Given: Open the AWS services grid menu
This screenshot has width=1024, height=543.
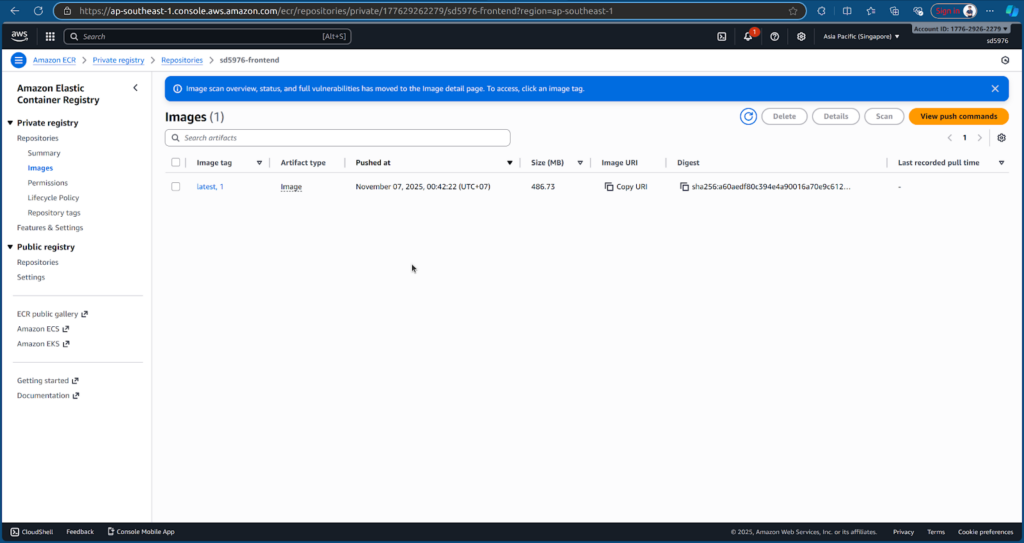Looking at the screenshot, I should (x=50, y=37).
